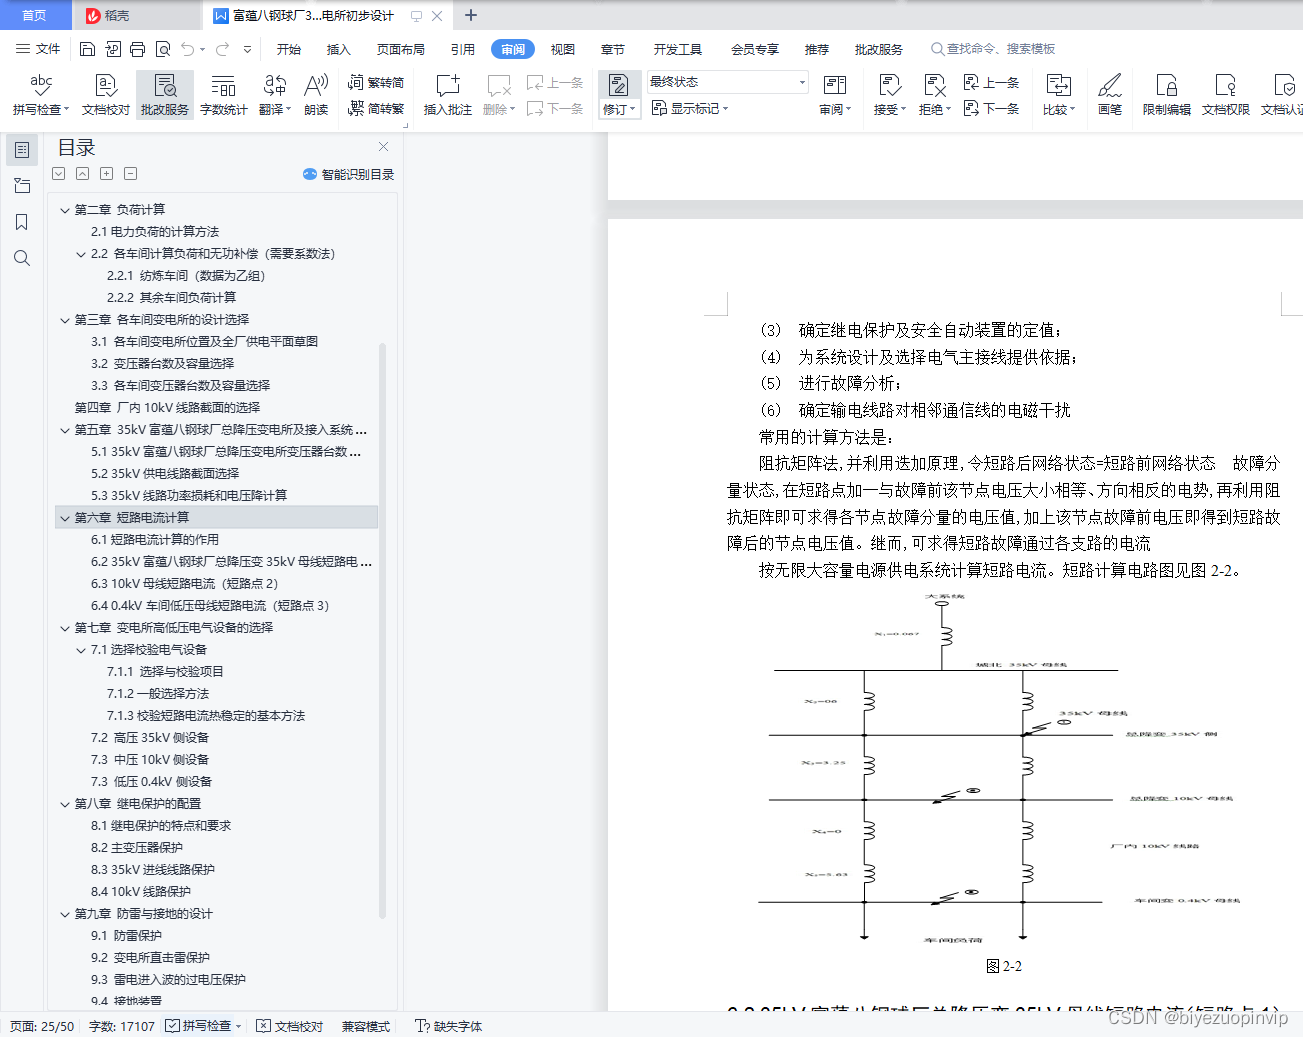Switch to the 视图 ribbon tab
Screen dimensions: 1303x1037
coord(562,48)
